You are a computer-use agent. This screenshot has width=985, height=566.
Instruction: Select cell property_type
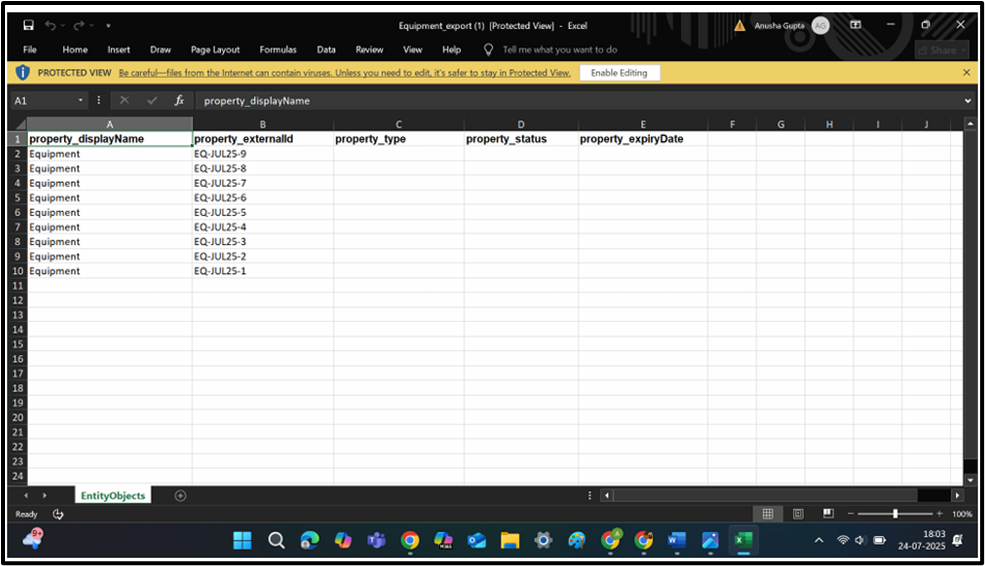click(x=398, y=139)
